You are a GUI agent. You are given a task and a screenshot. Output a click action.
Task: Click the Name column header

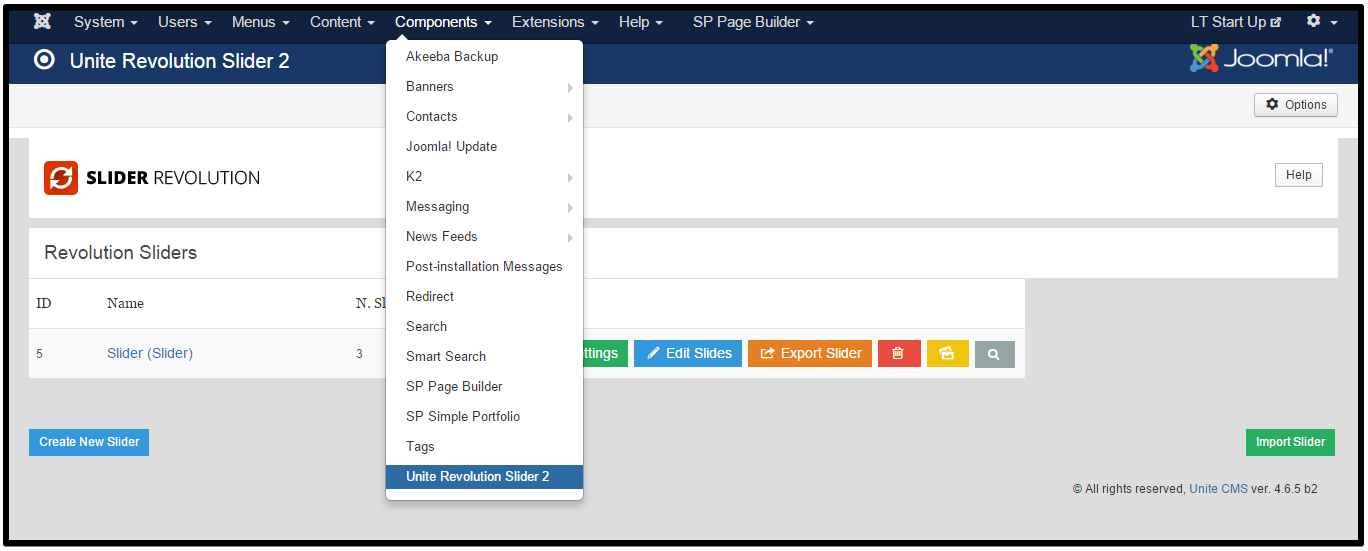(125, 304)
